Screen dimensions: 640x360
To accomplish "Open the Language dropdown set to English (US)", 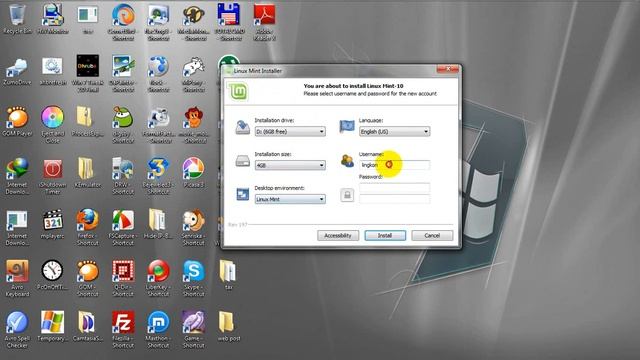I will point(394,131).
